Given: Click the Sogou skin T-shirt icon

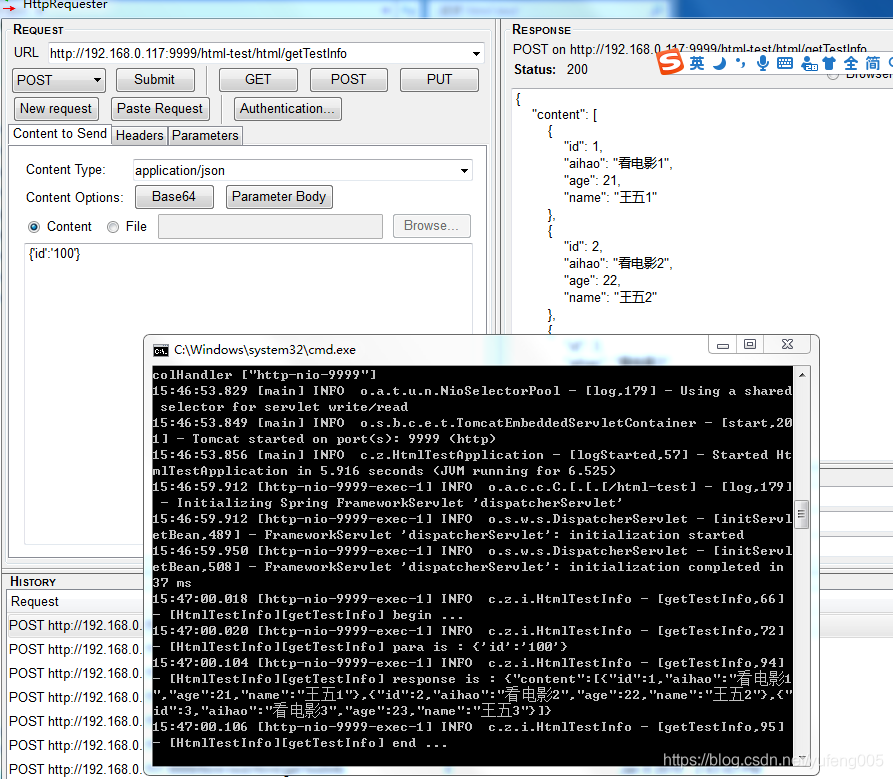Looking at the screenshot, I should click(x=828, y=62).
